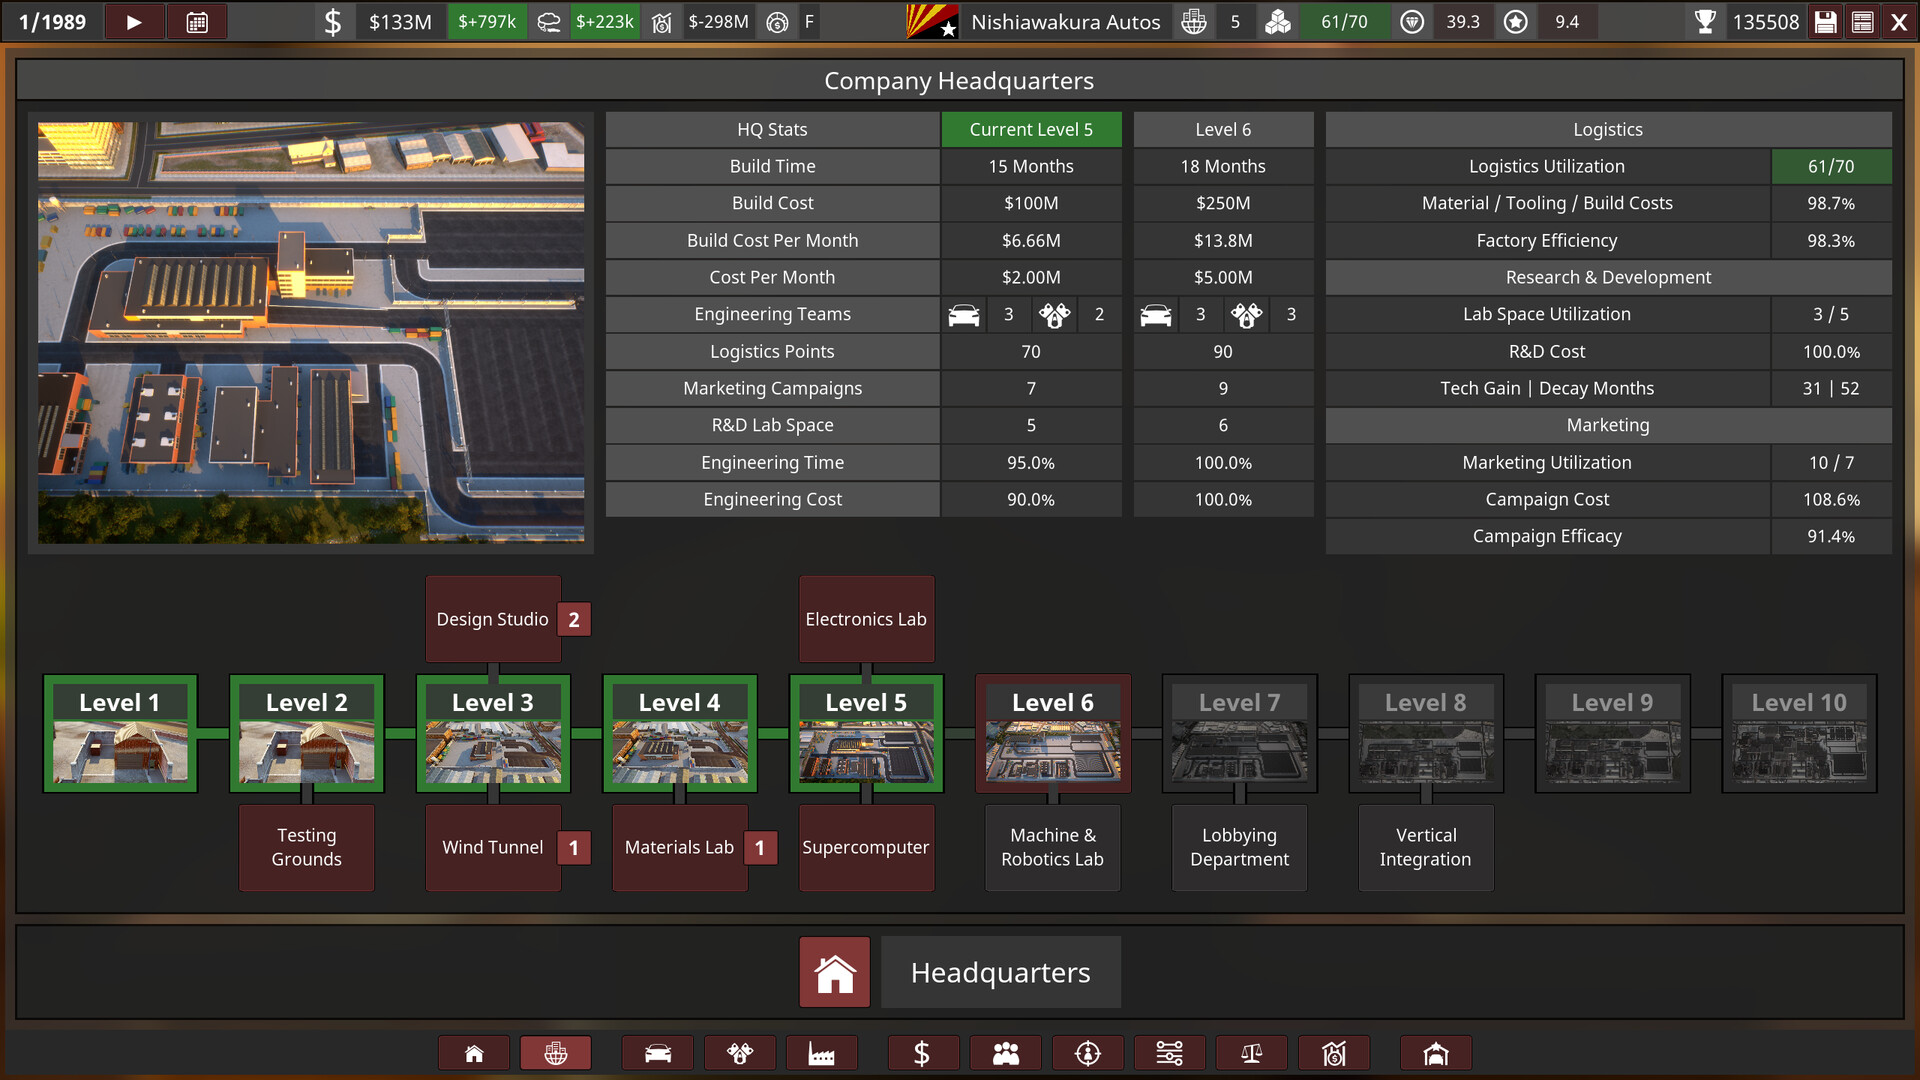Select the staff people icon
The width and height of the screenshot is (1920, 1080).
(1005, 1052)
